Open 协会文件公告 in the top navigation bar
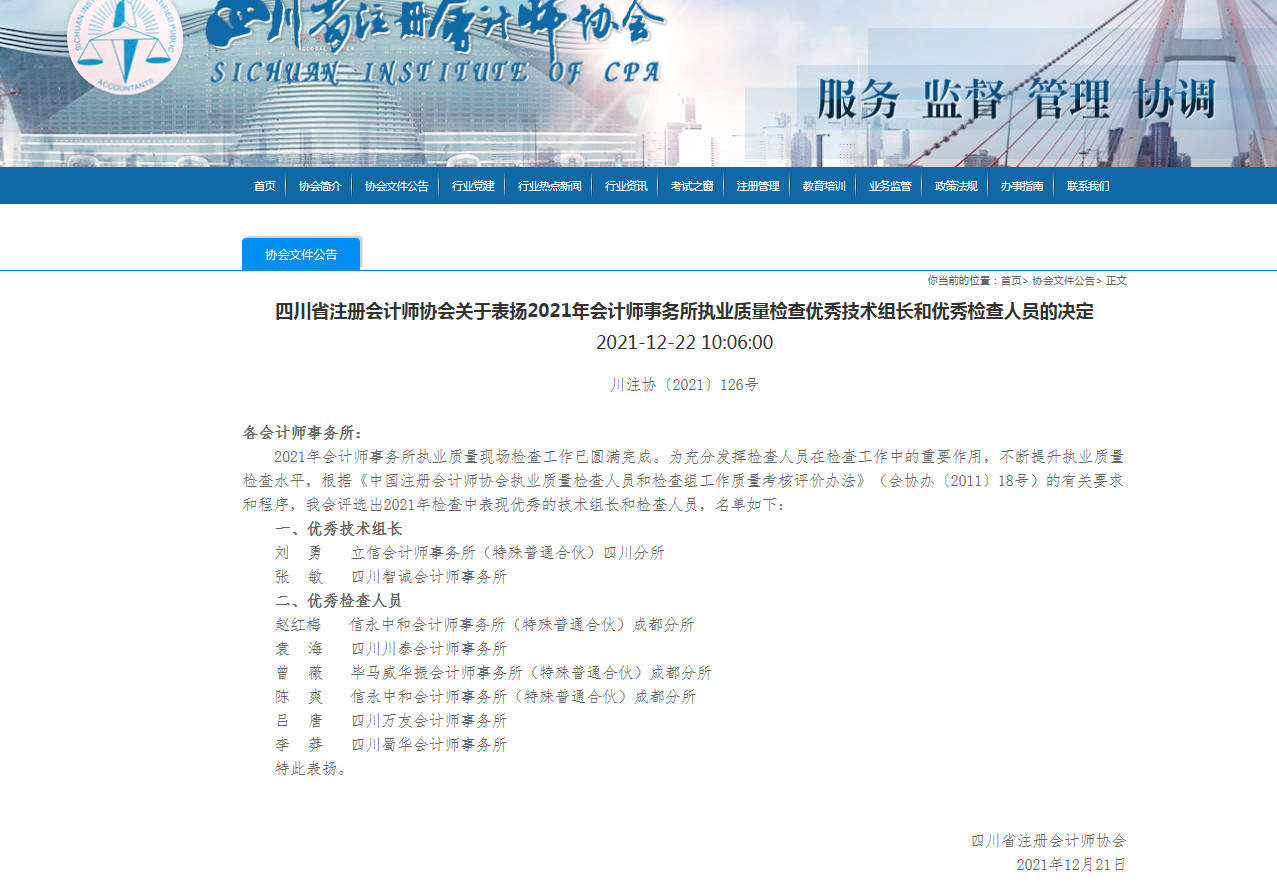The image size is (1277, 882). [x=396, y=186]
